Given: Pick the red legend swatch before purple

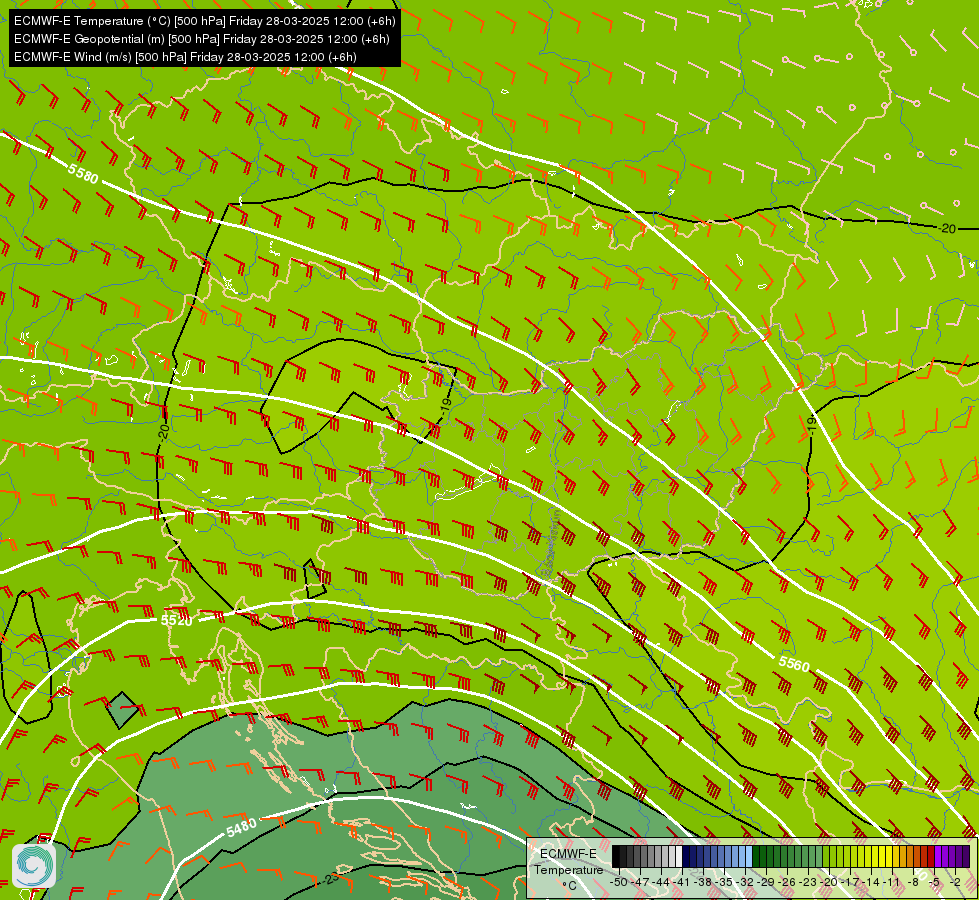Looking at the screenshot, I should pyautogui.click(x=931, y=856).
